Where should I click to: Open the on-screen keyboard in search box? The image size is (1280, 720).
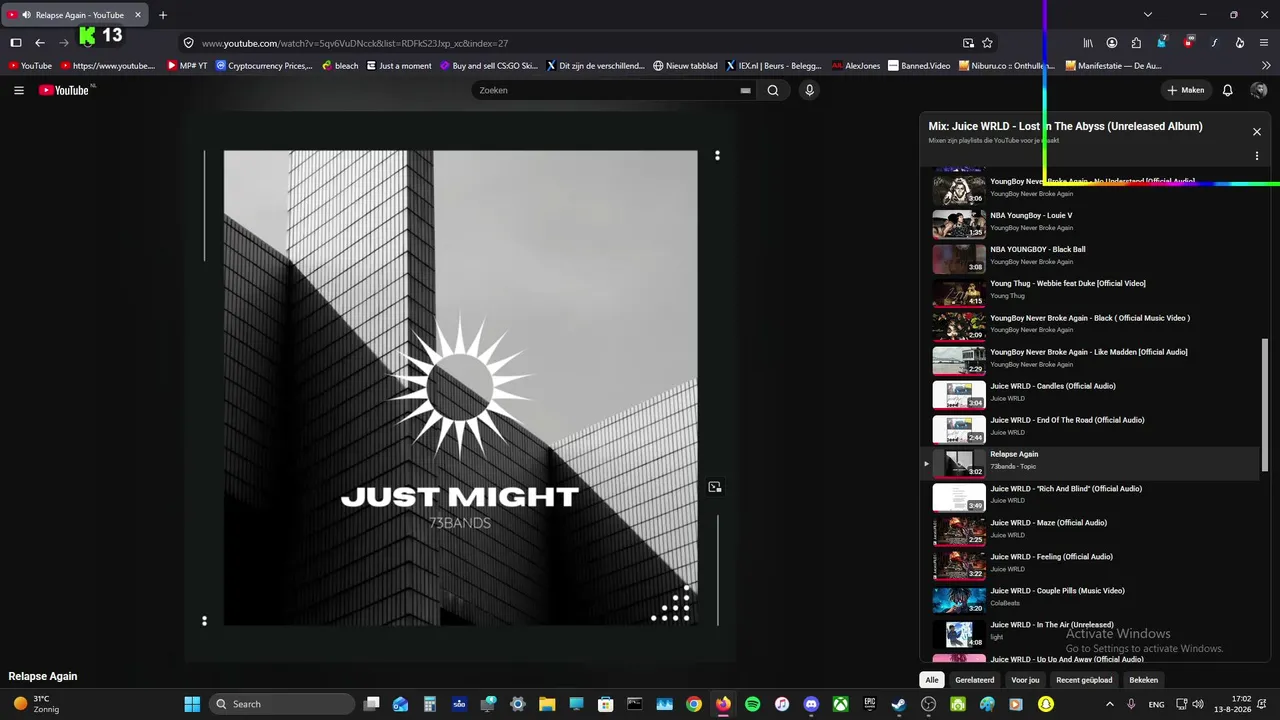tap(745, 90)
